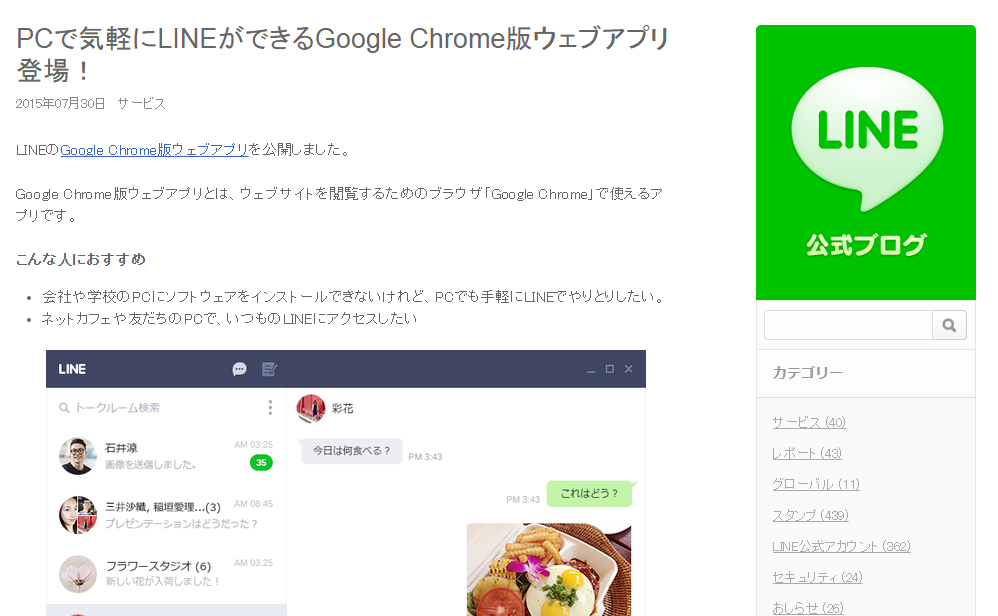Open the グローバル (11) category link

(816, 484)
